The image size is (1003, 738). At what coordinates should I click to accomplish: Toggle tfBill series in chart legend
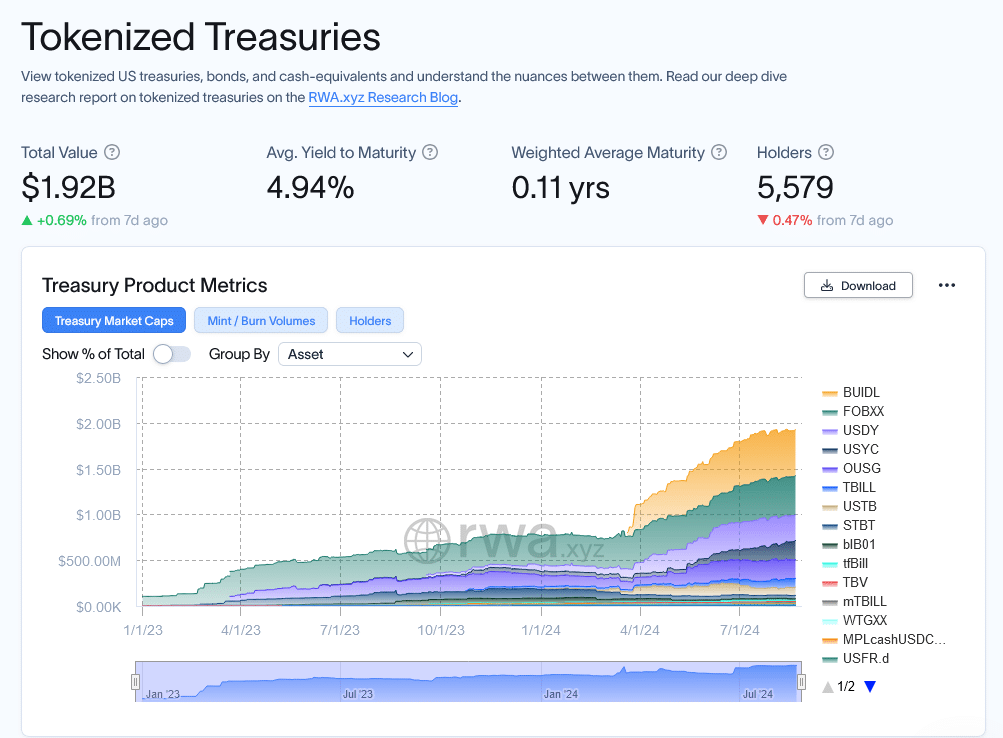(846, 563)
